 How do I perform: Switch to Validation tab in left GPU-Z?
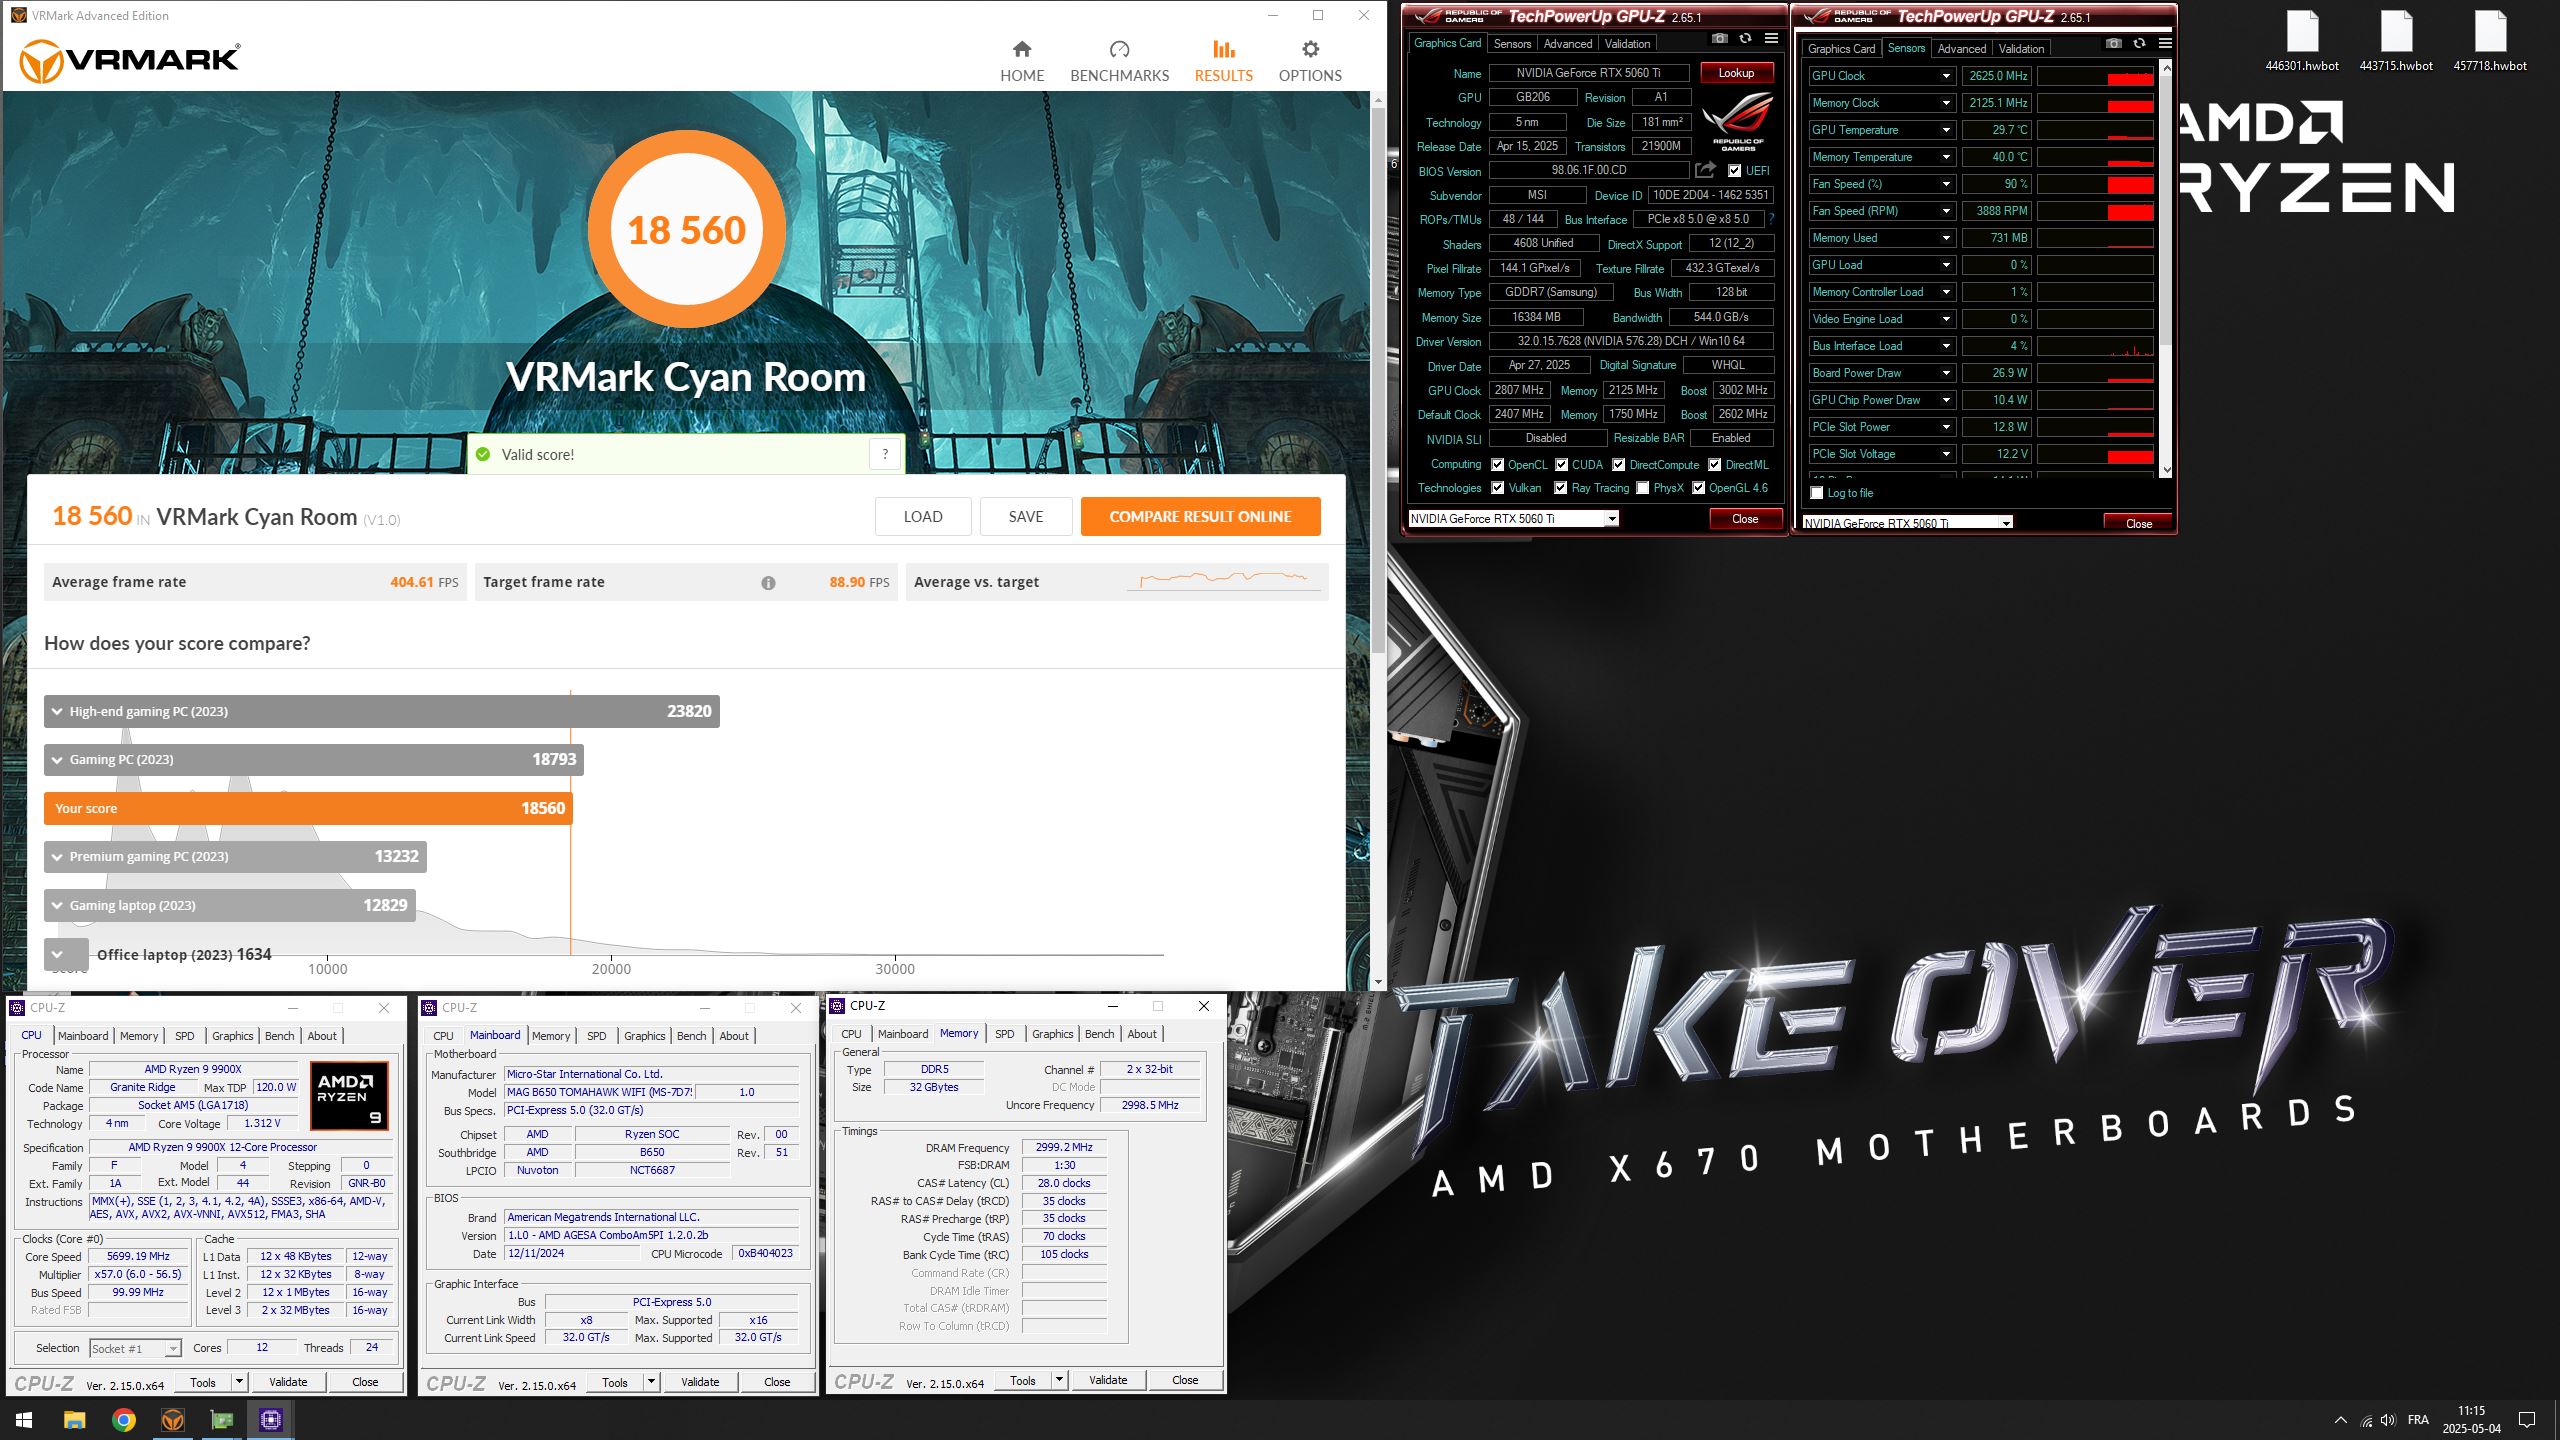[1627, 44]
